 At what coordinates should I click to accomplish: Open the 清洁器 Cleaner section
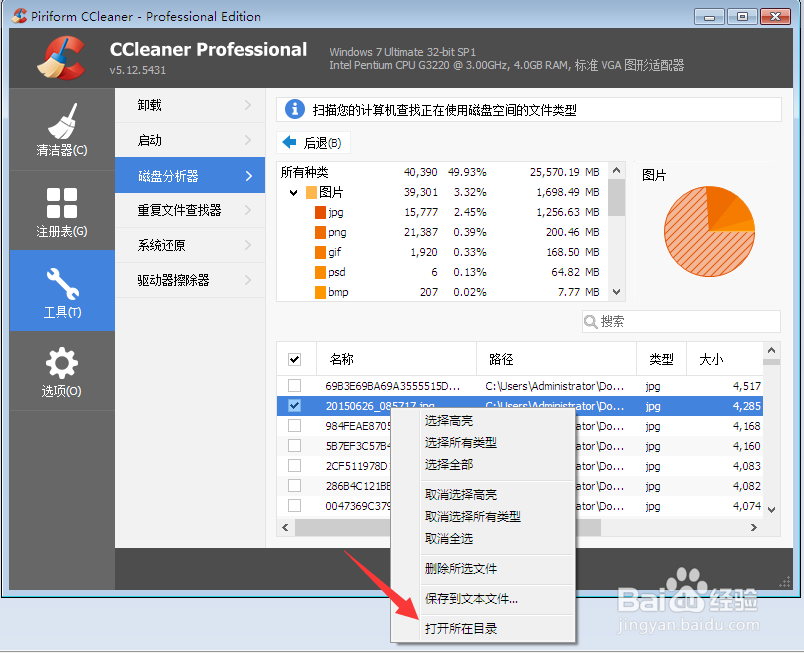(62, 129)
